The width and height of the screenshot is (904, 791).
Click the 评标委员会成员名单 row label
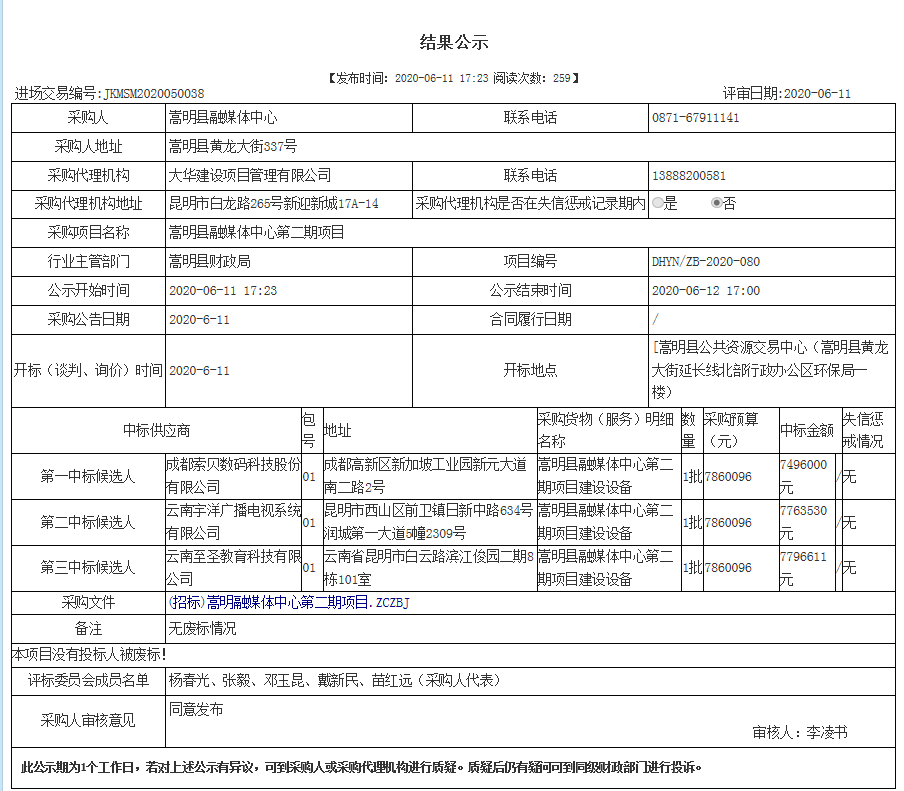[x=88, y=681]
